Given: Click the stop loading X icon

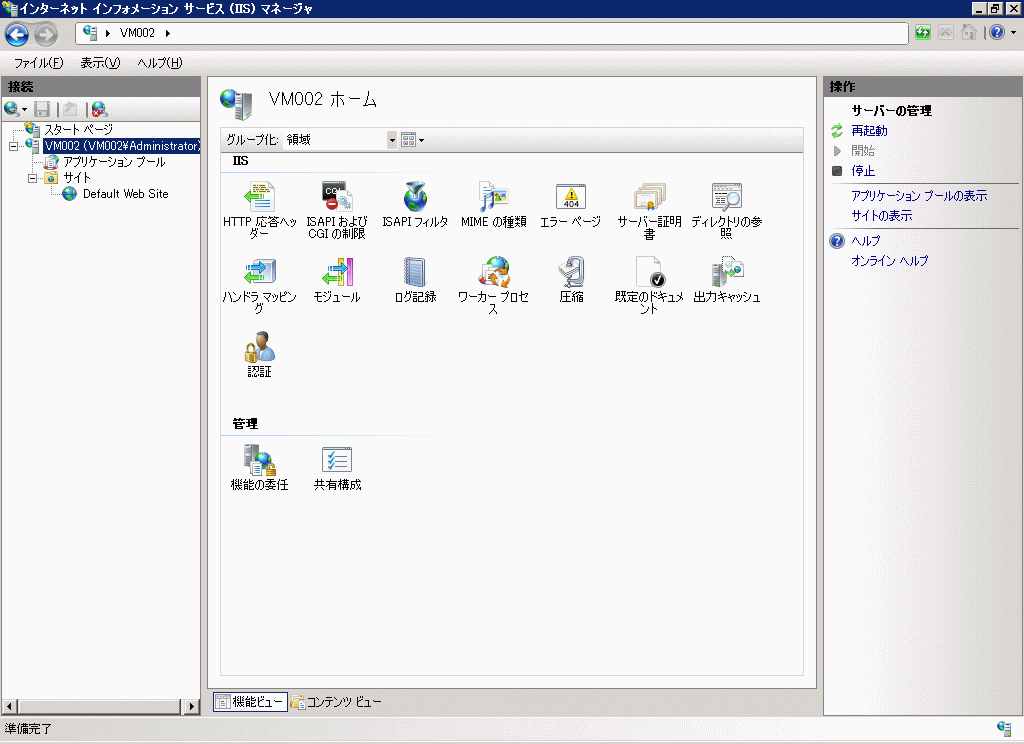Looking at the screenshot, I should tap(946, 33).
